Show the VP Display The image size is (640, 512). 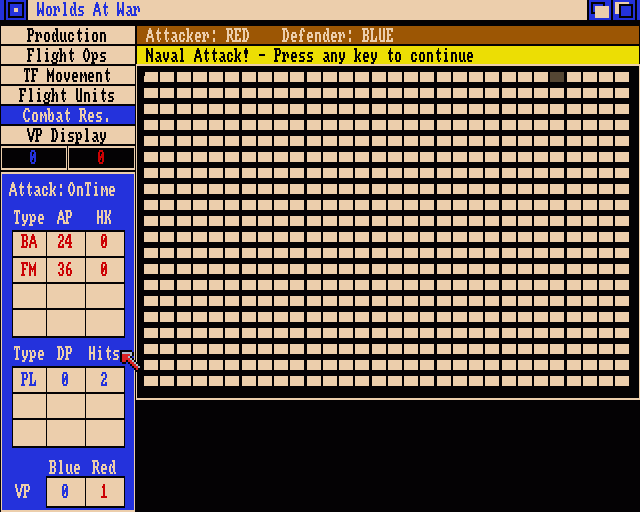pos(67,135)
